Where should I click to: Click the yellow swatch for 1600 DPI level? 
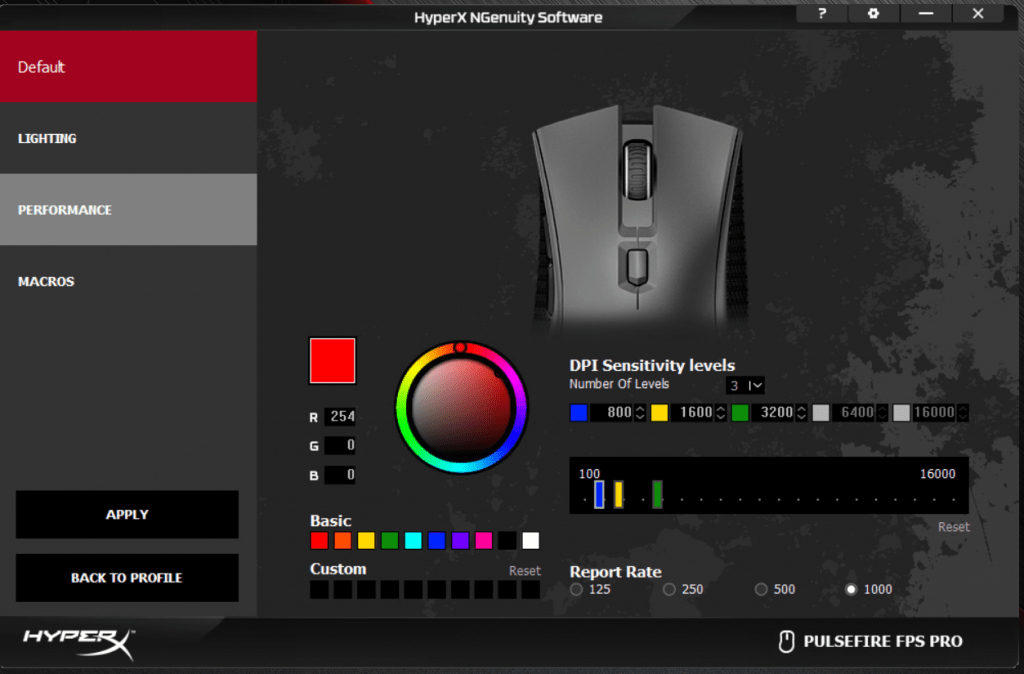(x=660, y=413)
